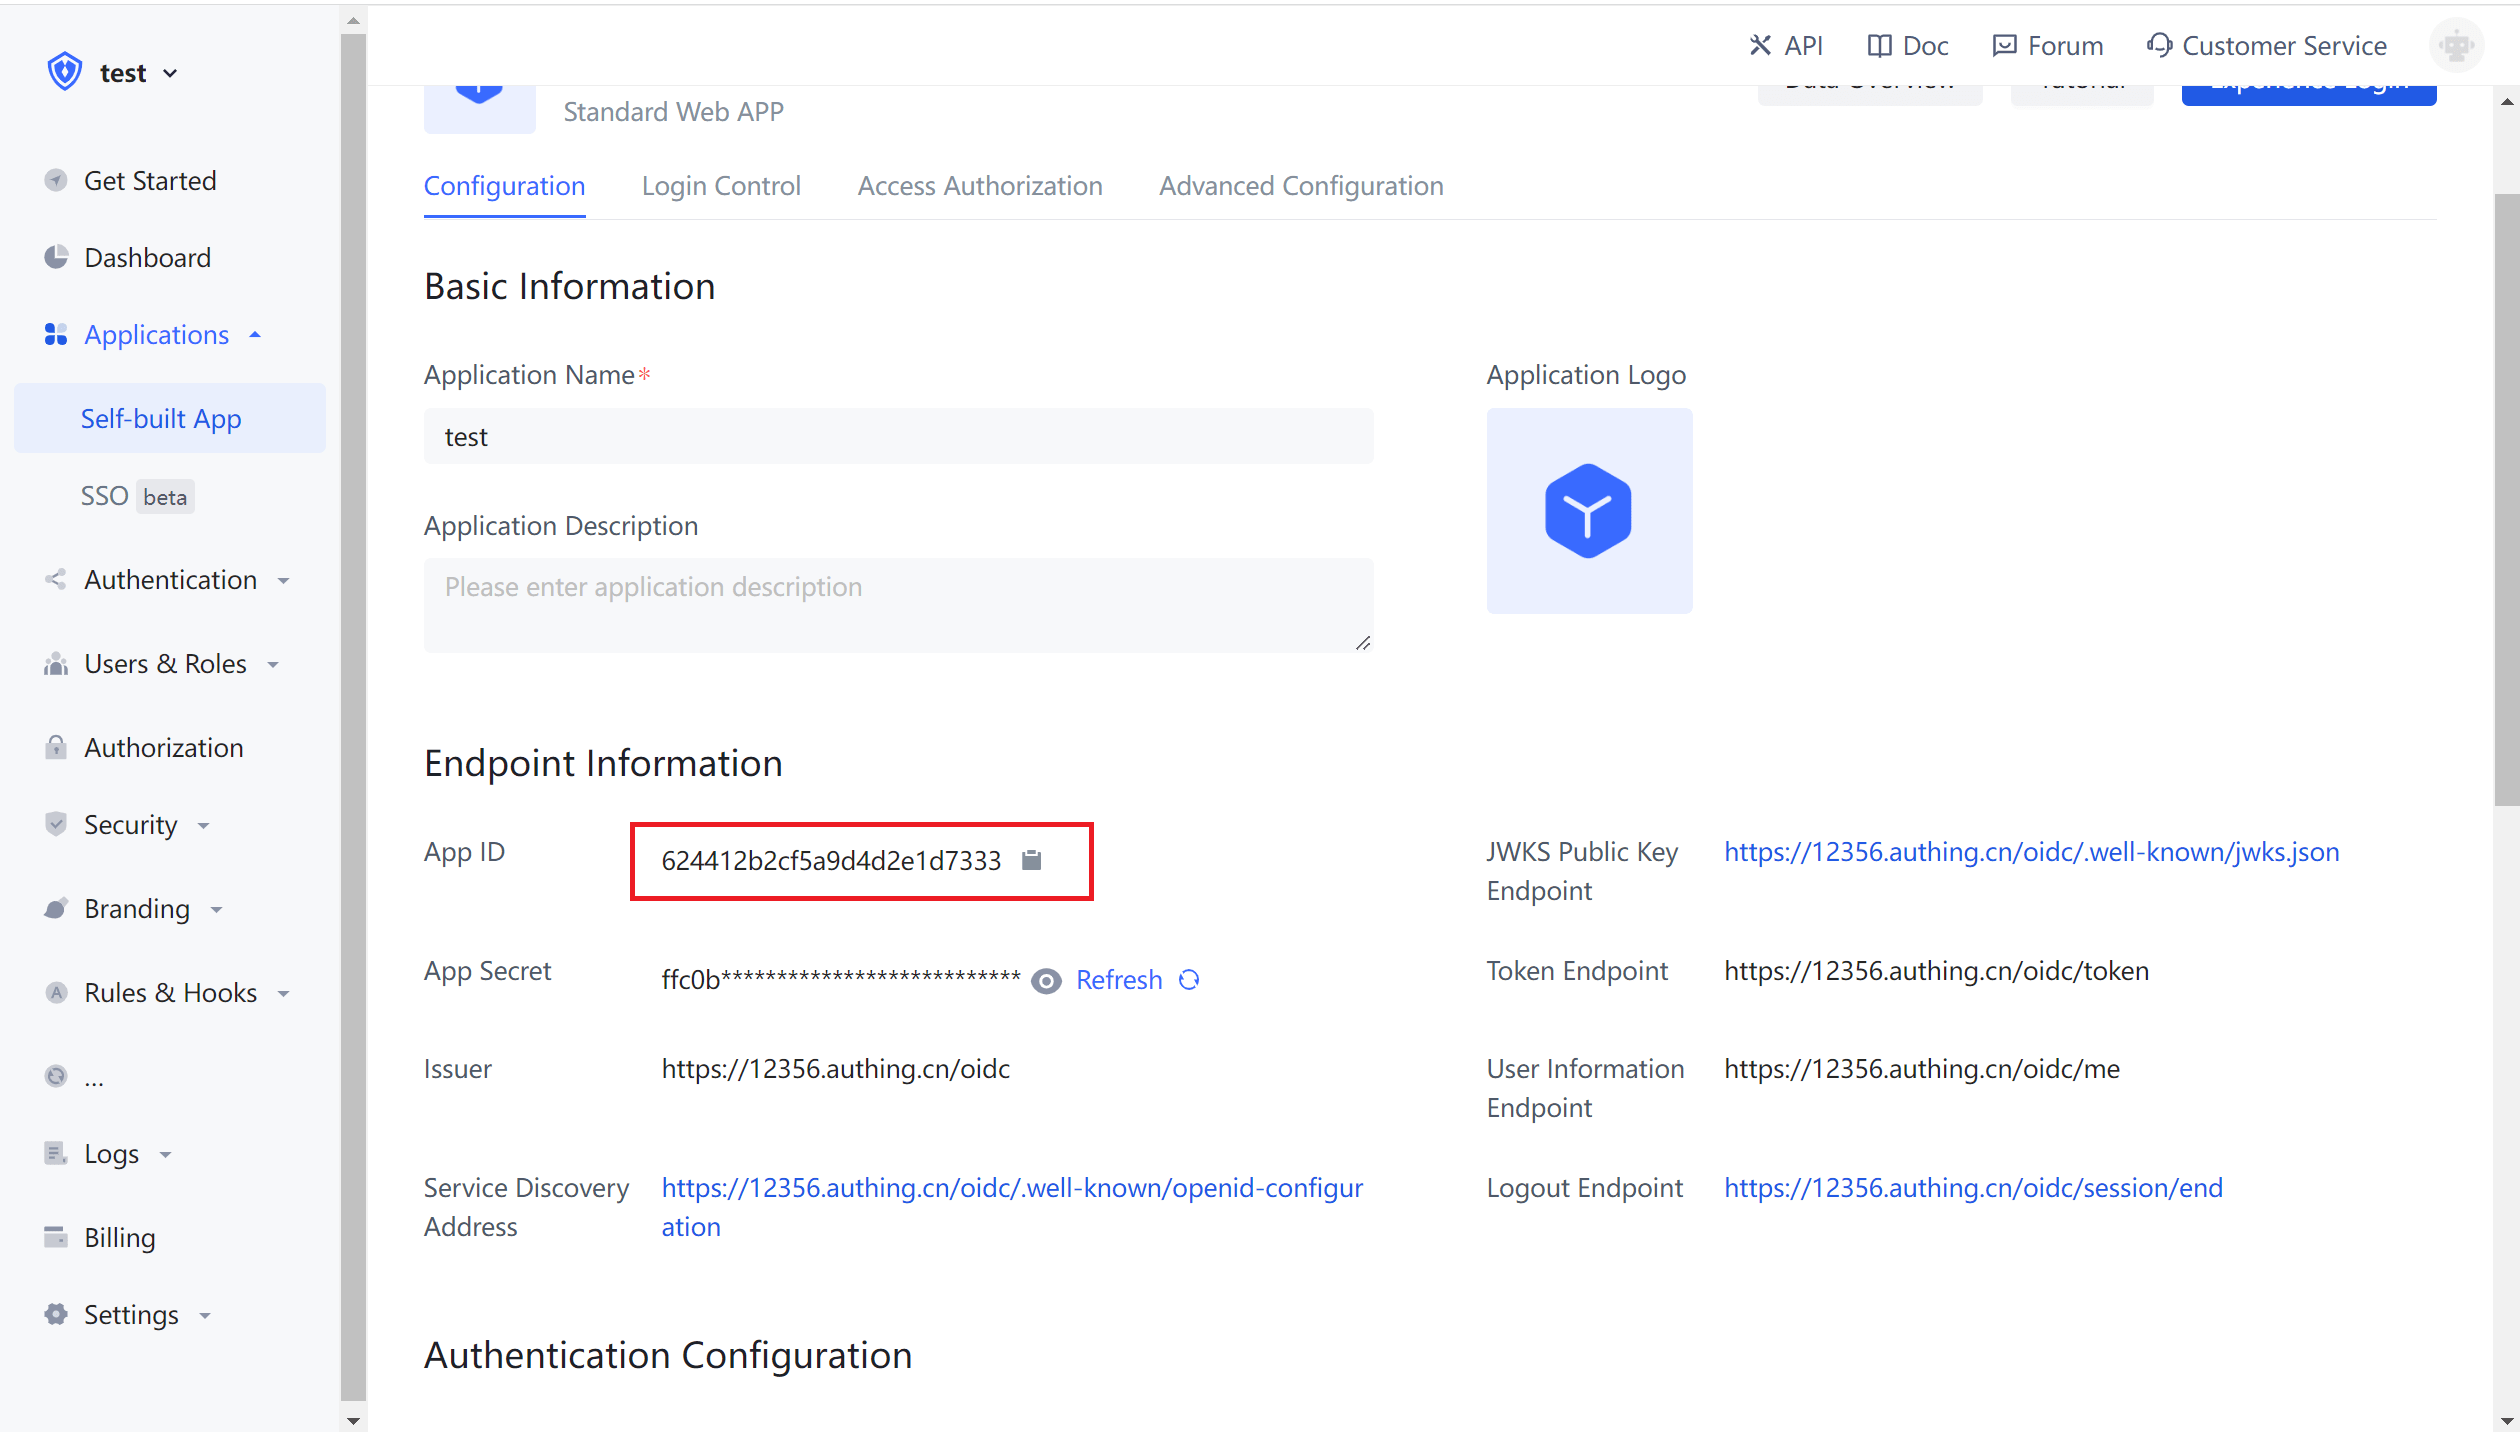
Task: Click the user avatar robot icon
Action: click(x=2456, y=46)
